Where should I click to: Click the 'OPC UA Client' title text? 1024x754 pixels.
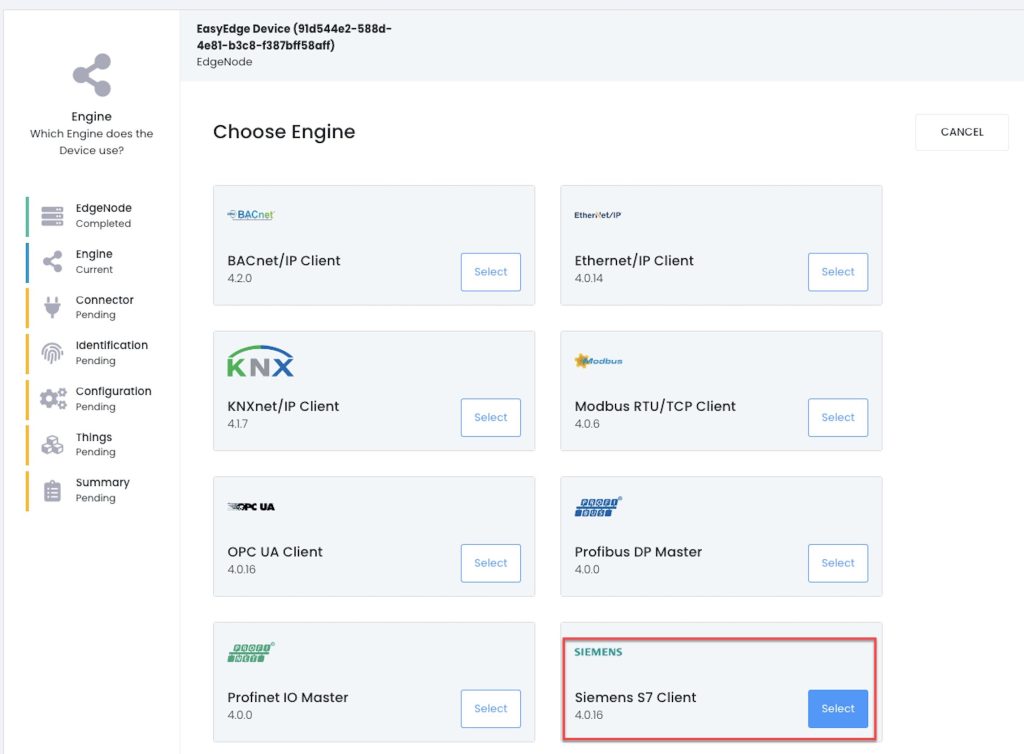tap(275, 552)
